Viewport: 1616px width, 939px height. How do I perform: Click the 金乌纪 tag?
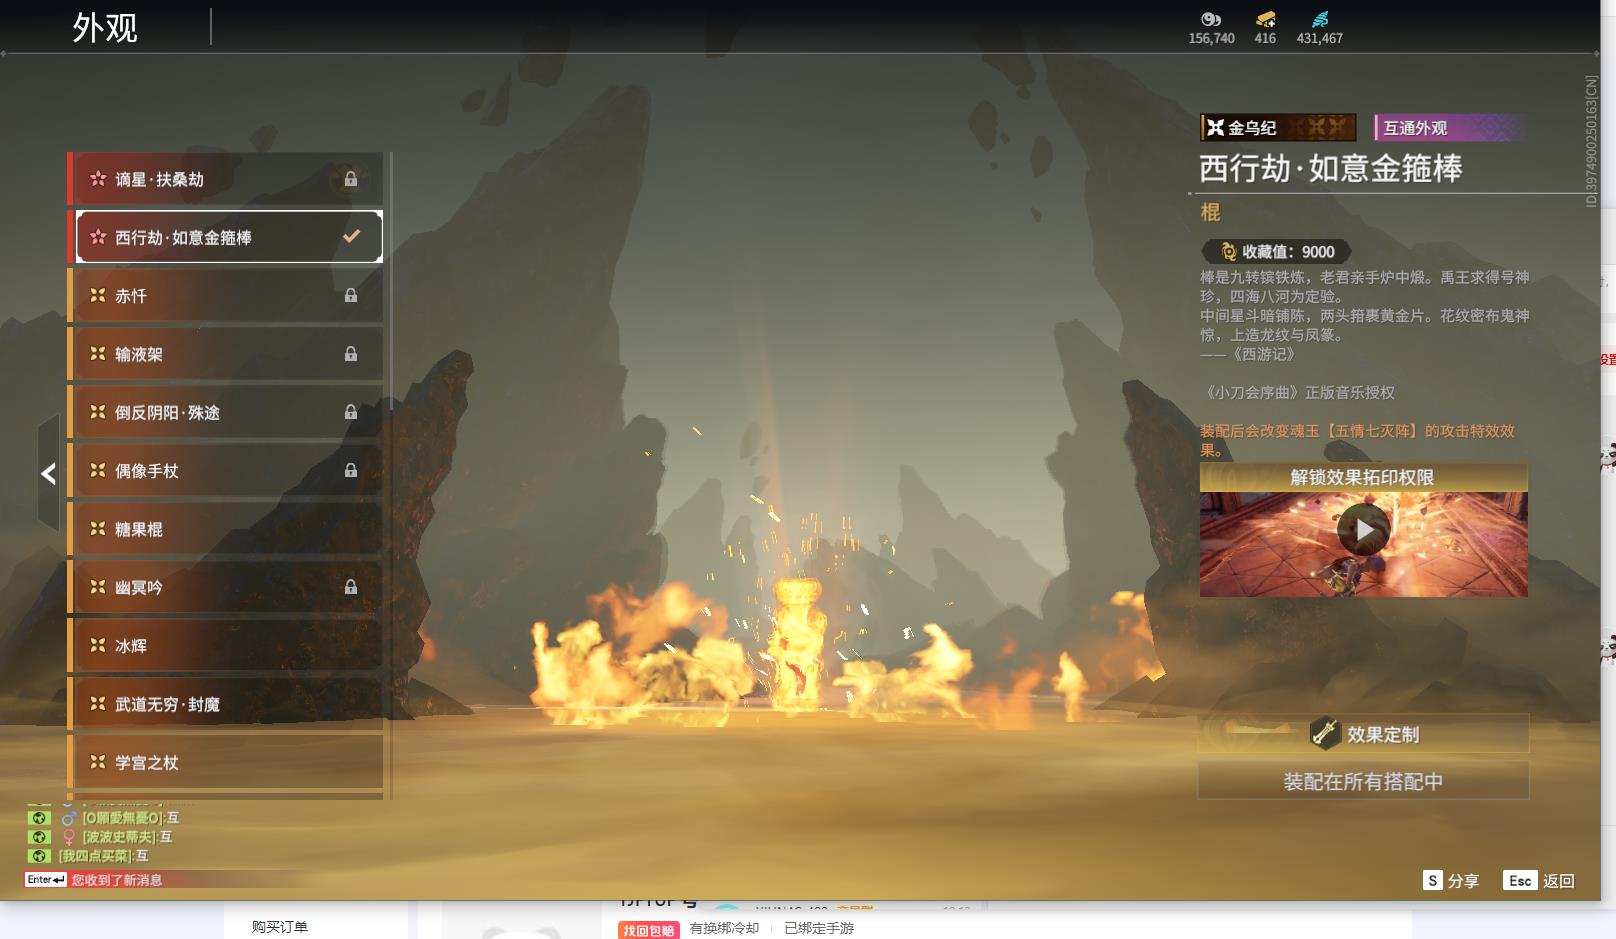(x=1278, y=128)
